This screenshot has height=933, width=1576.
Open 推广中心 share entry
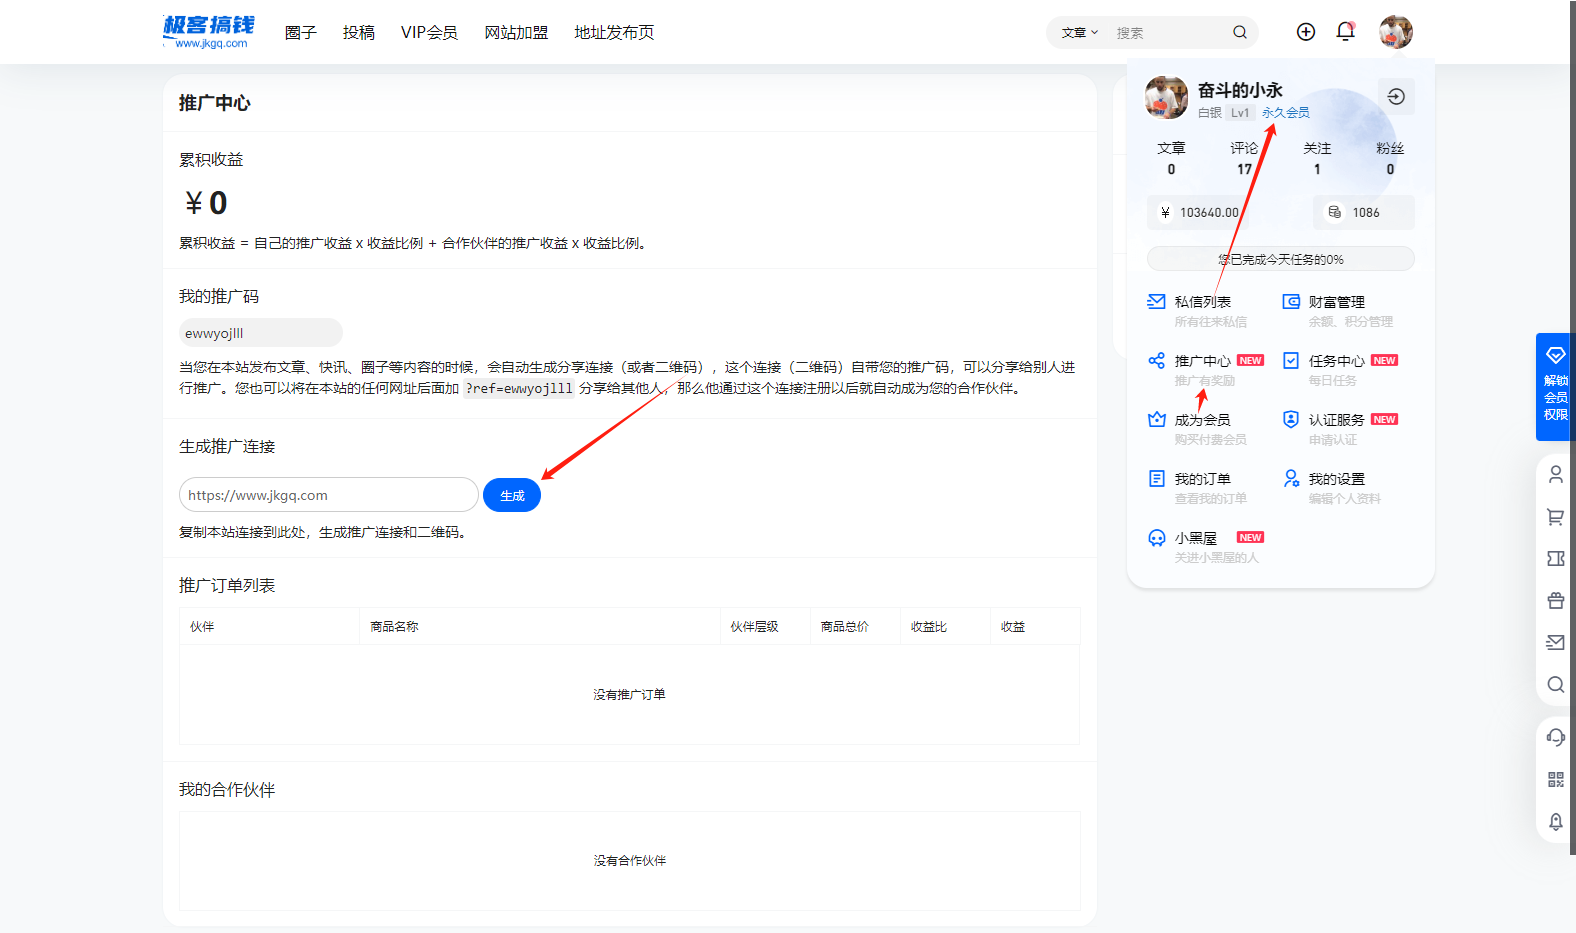coord(1205,370)
